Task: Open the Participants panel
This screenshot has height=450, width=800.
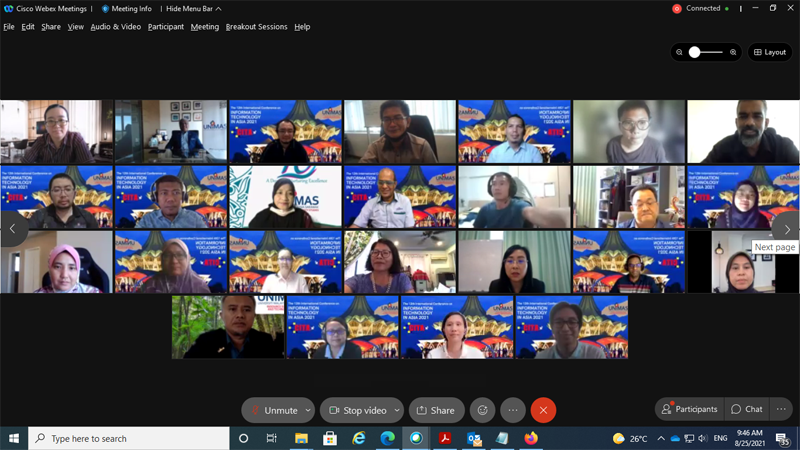Action: tap(688, 409)
